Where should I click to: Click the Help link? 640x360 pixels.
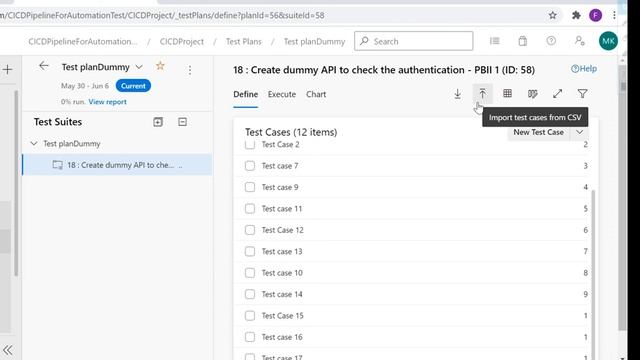(x=584, y=69)
